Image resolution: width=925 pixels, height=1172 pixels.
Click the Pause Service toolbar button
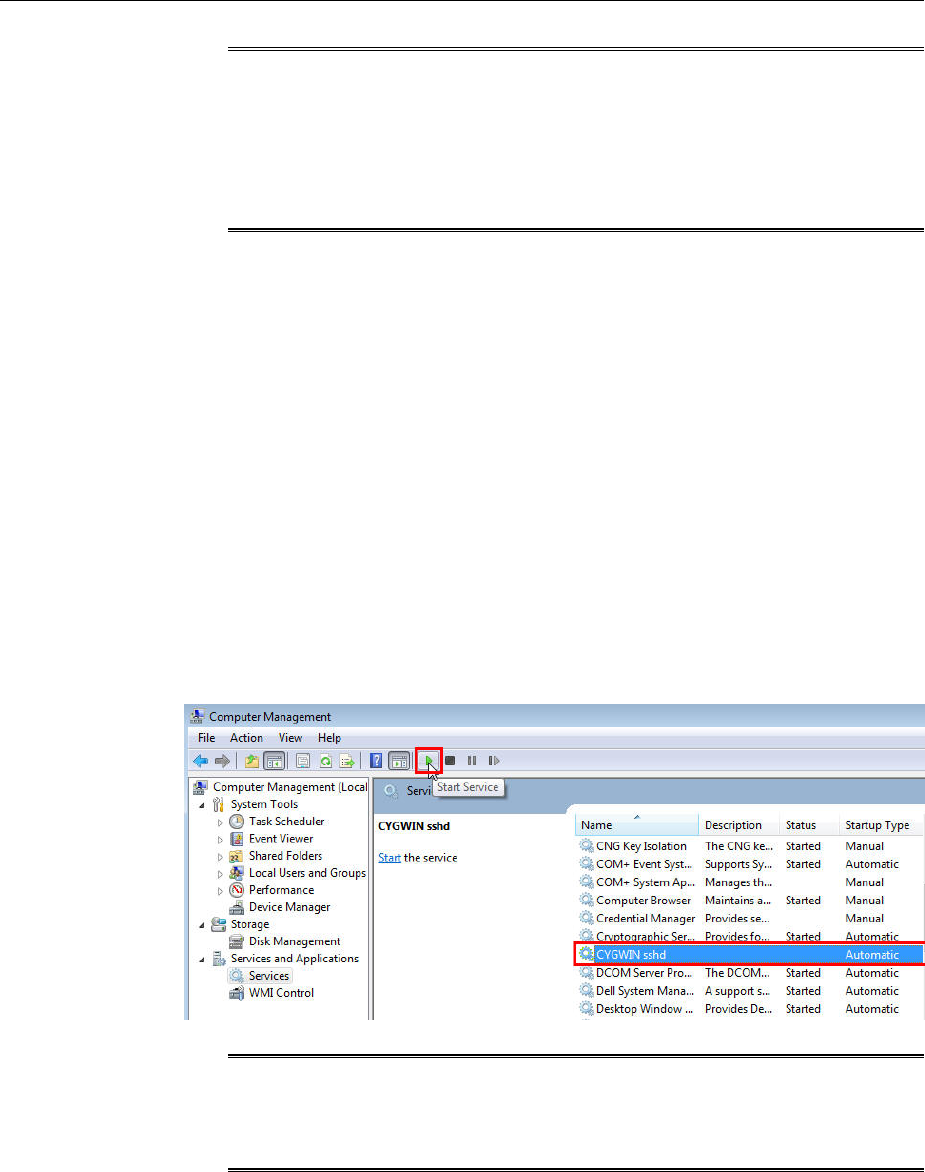point(471,761)
